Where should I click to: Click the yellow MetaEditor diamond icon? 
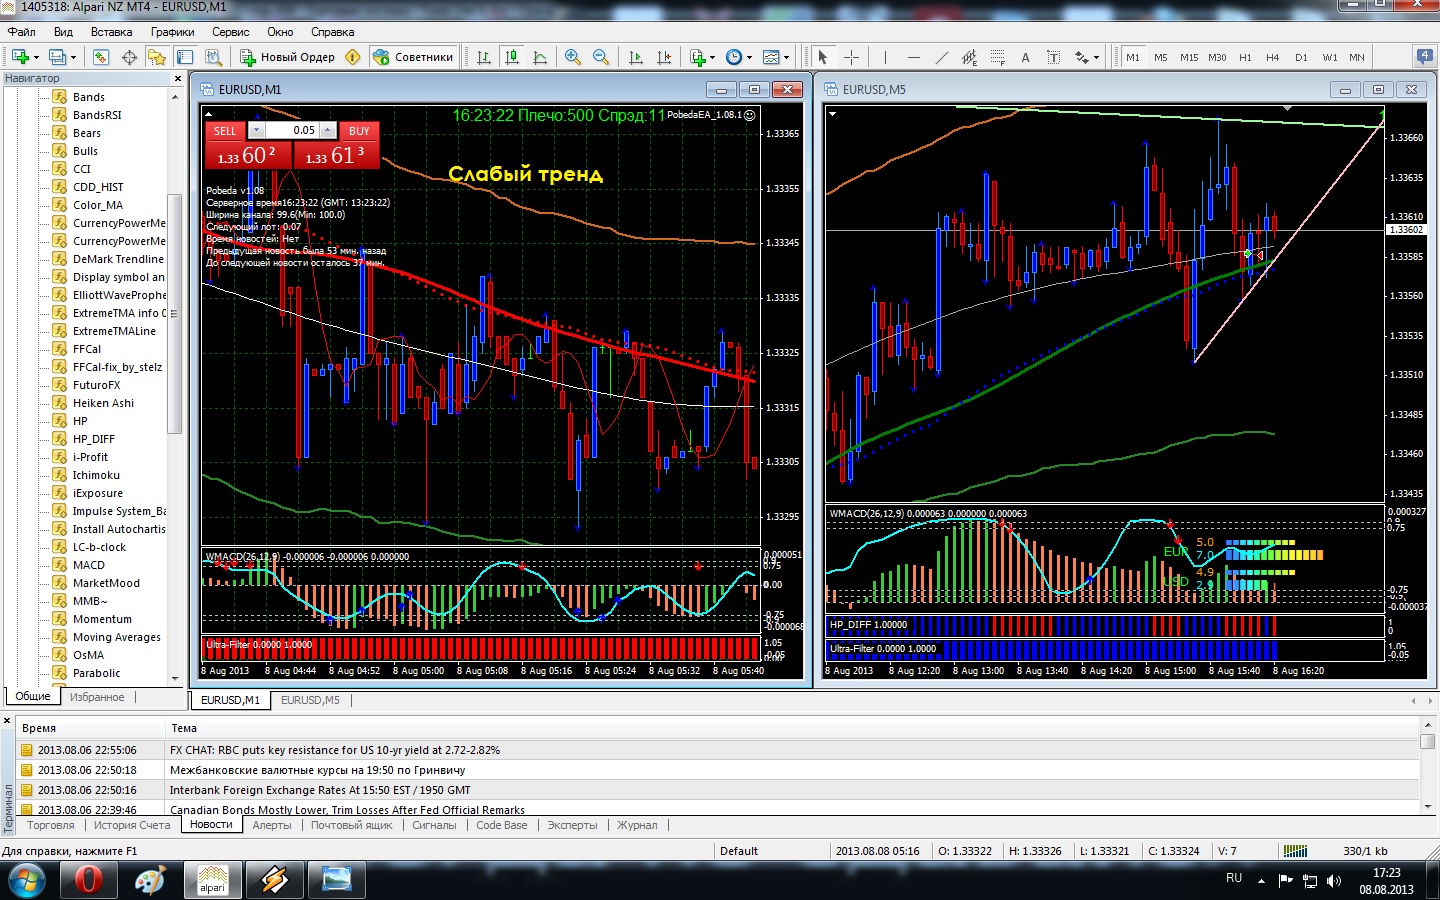point(352,57)
